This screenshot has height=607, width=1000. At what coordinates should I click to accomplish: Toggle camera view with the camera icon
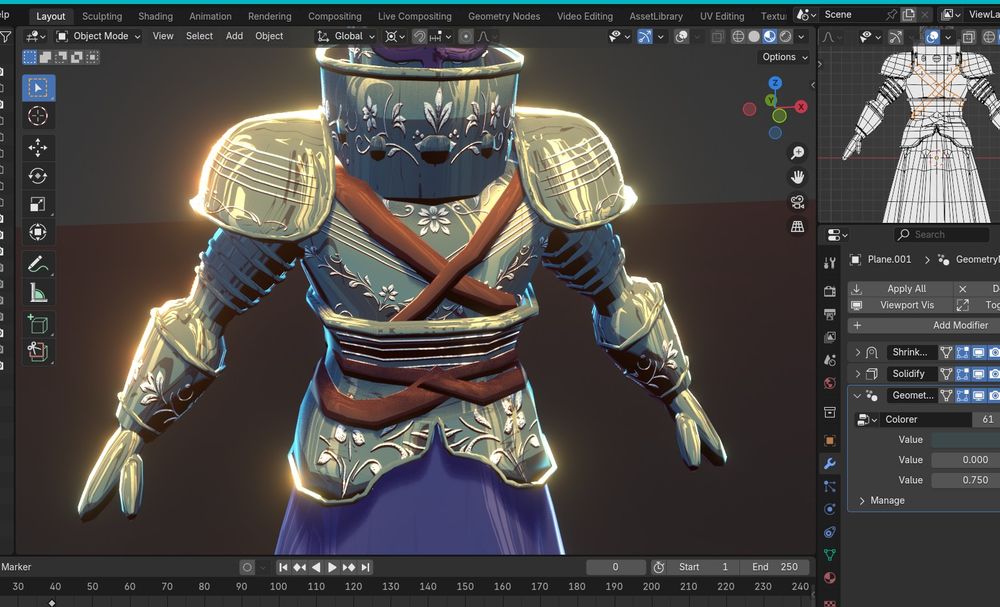pos(797,202)
